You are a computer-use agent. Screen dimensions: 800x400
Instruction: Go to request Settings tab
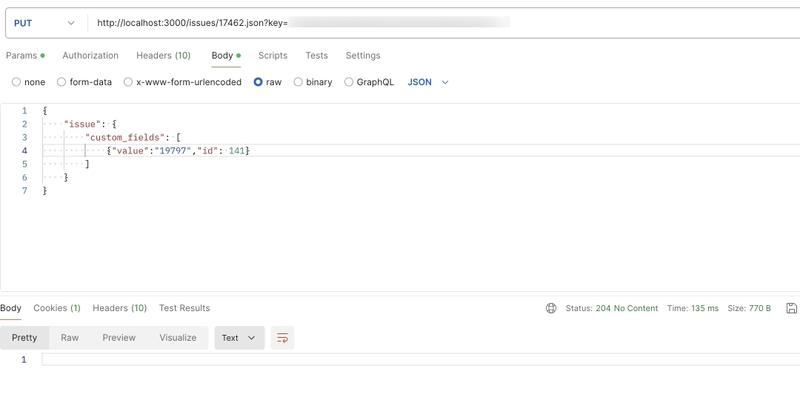point(362,56)
